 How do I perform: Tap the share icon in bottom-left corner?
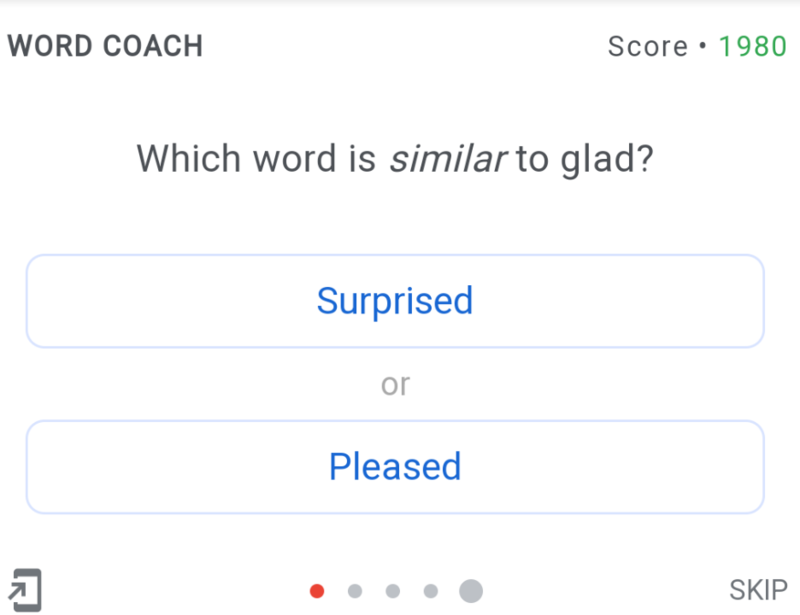click(x=25, y=589)
